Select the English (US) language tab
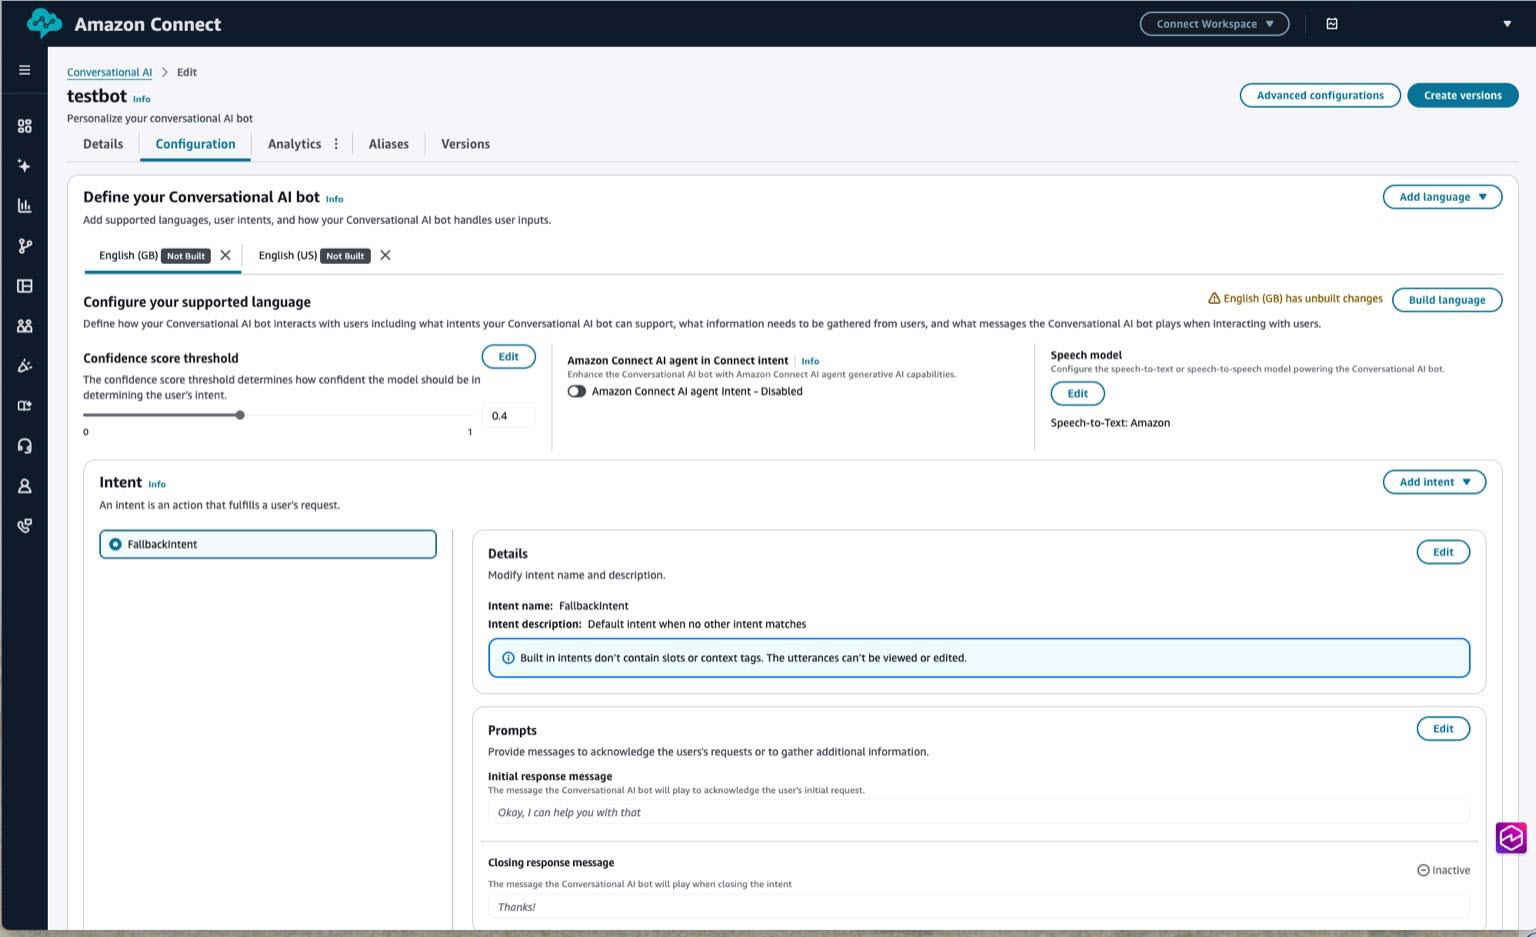 [x=288, y=255]
